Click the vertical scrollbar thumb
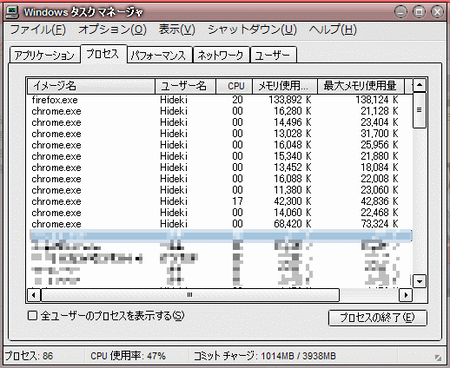 click(x=419, y=110)
